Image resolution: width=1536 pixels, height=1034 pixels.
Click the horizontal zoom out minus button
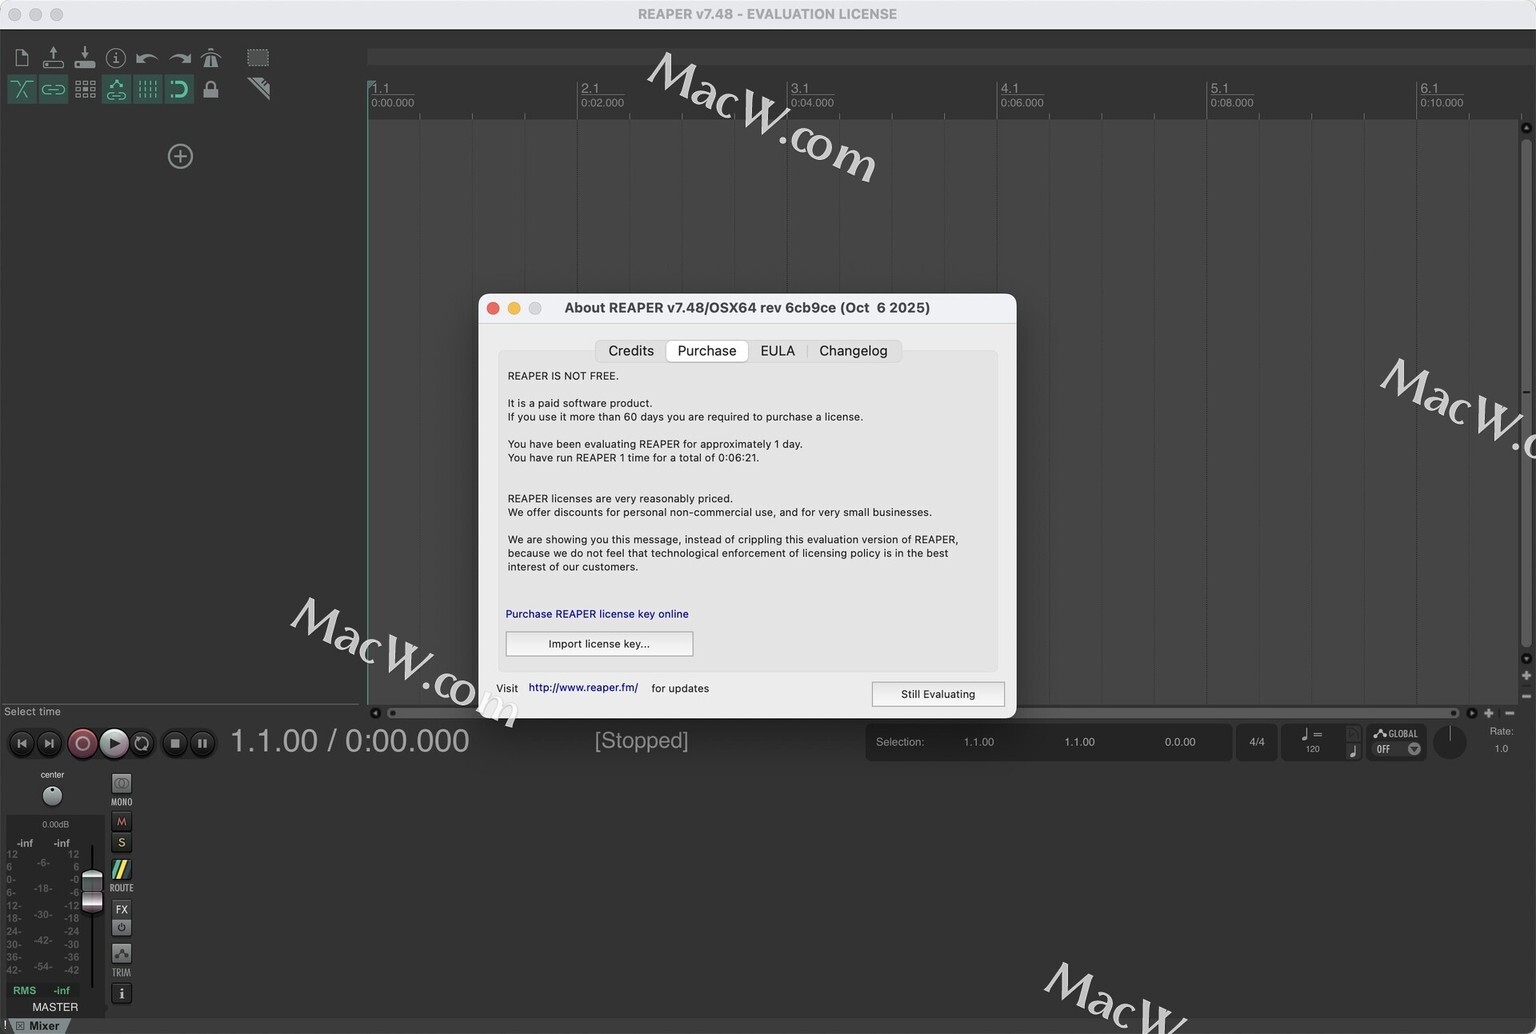coord(1510,713)
